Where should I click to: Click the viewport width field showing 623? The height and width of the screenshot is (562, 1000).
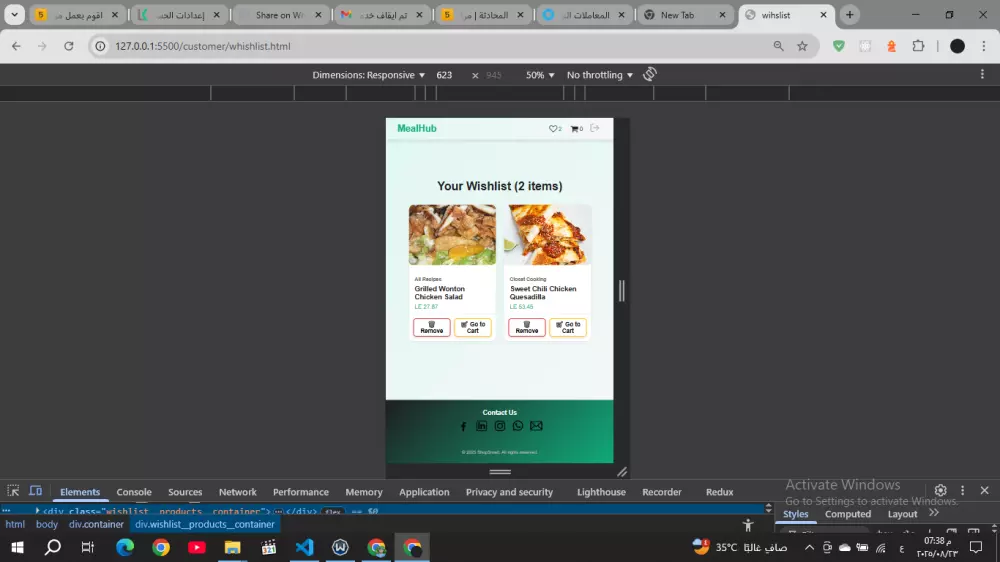(x=445, y=75)
